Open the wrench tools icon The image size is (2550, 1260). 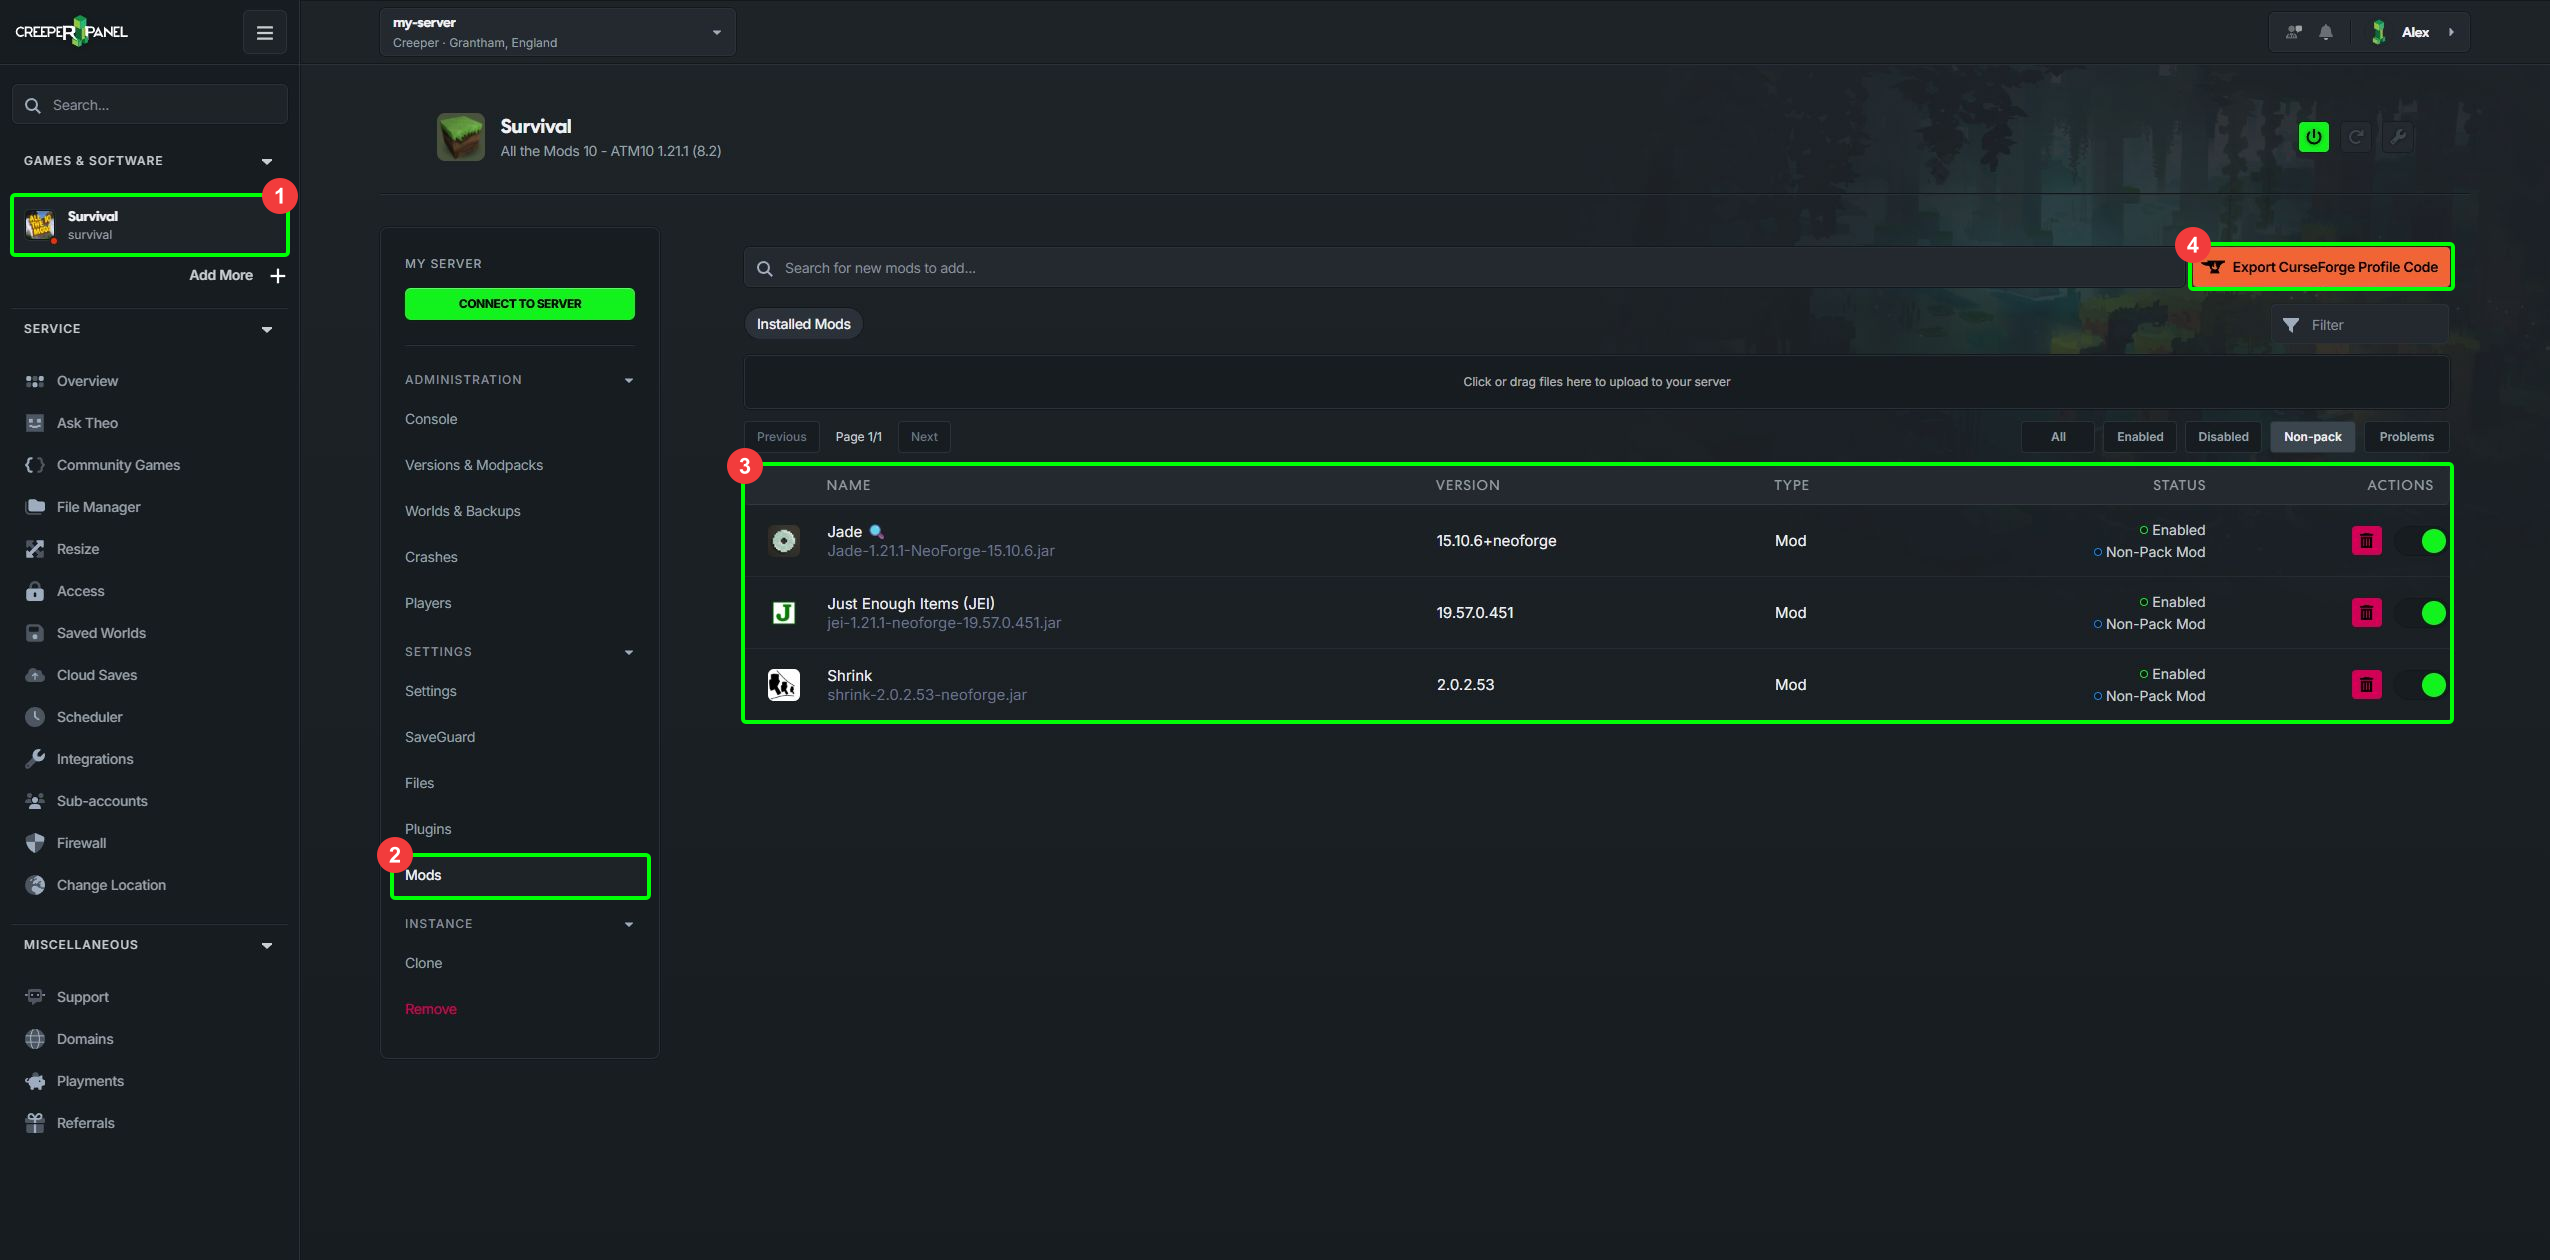[x=2398, y=137]
